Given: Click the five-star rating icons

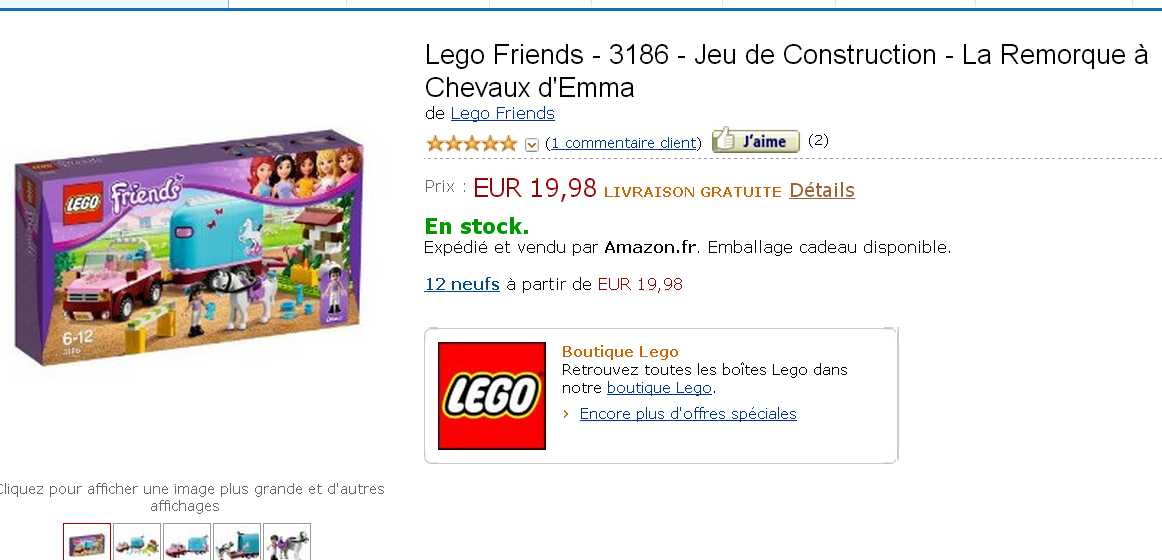Looking at the screenshot, I should 471,143.
